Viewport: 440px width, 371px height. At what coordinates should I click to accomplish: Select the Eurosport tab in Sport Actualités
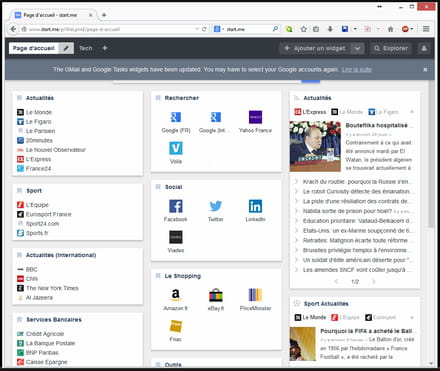(x=380, y=317)
